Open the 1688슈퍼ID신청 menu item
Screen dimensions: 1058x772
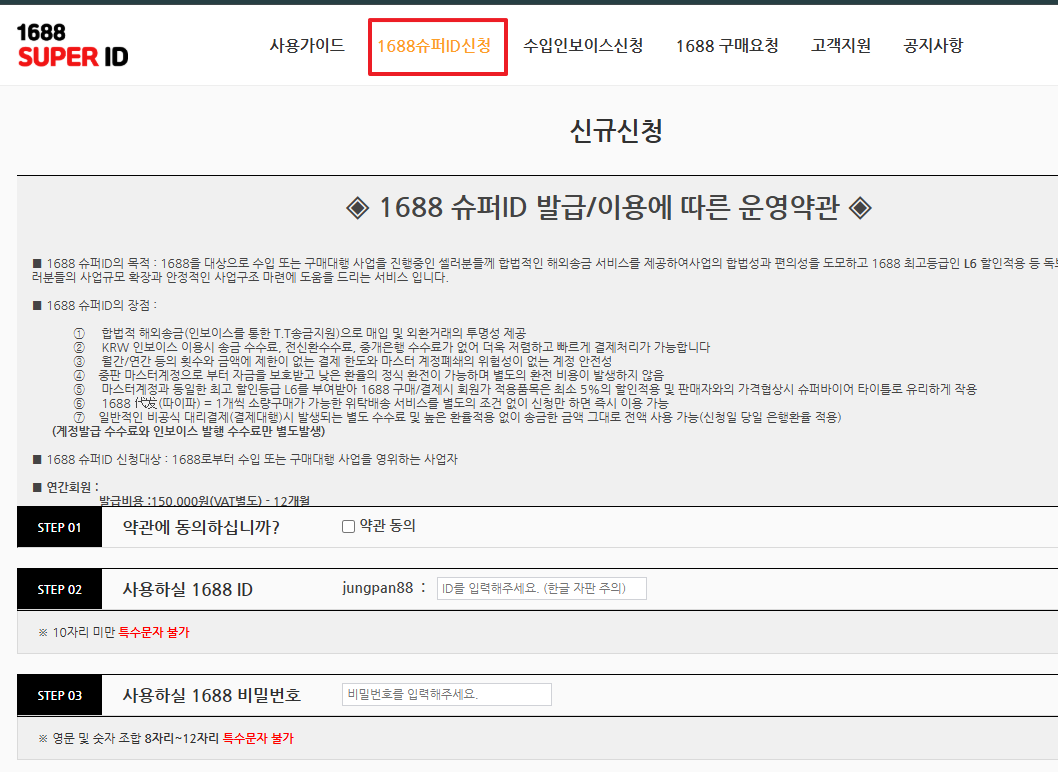pos(434,46)
